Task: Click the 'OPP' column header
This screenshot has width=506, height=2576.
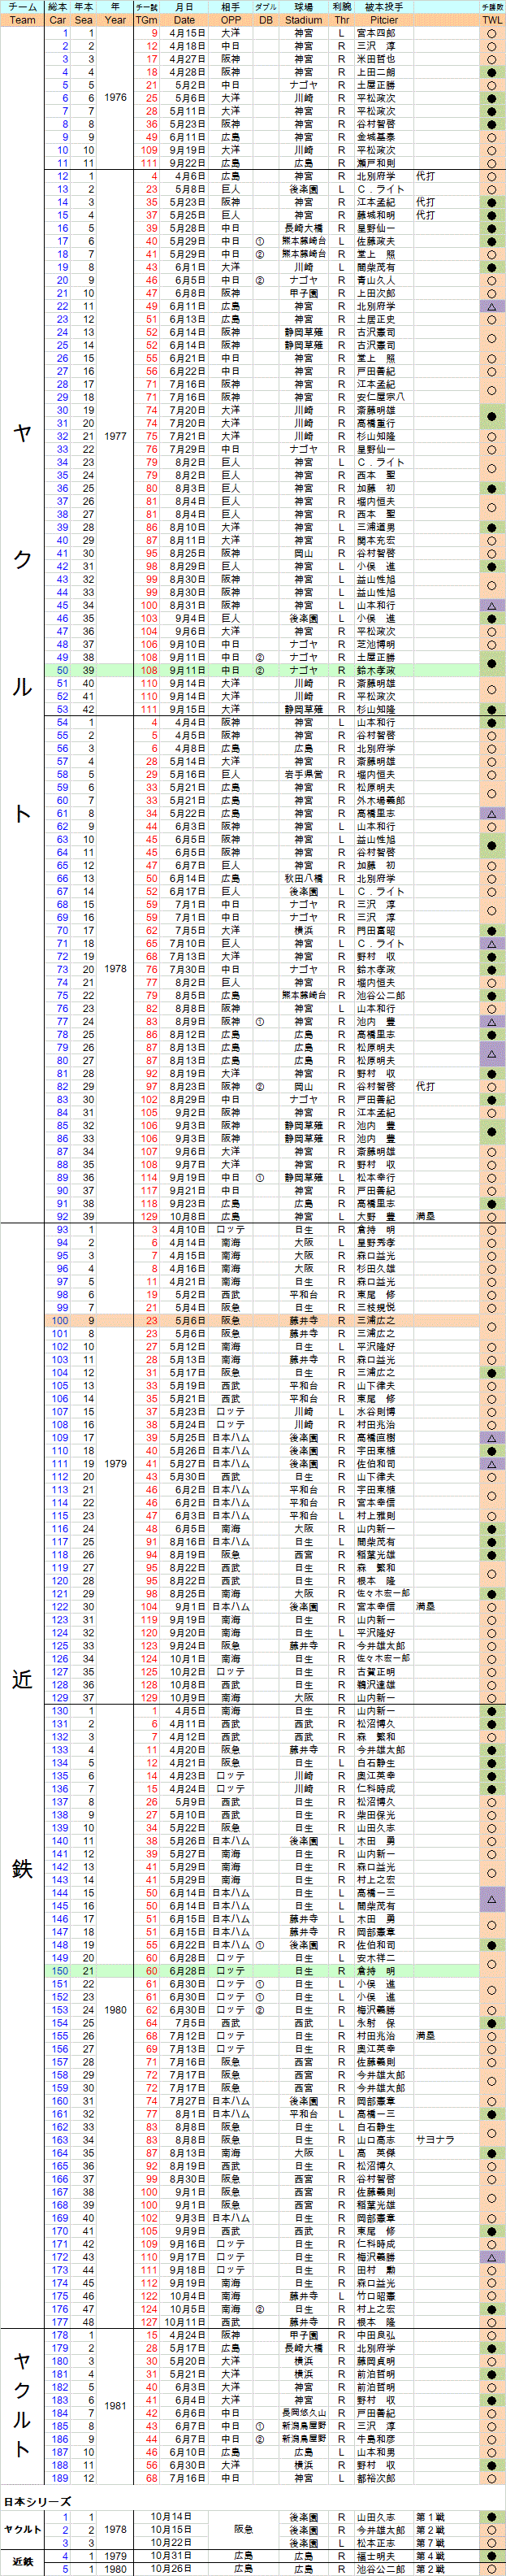Action: [230, 20]
